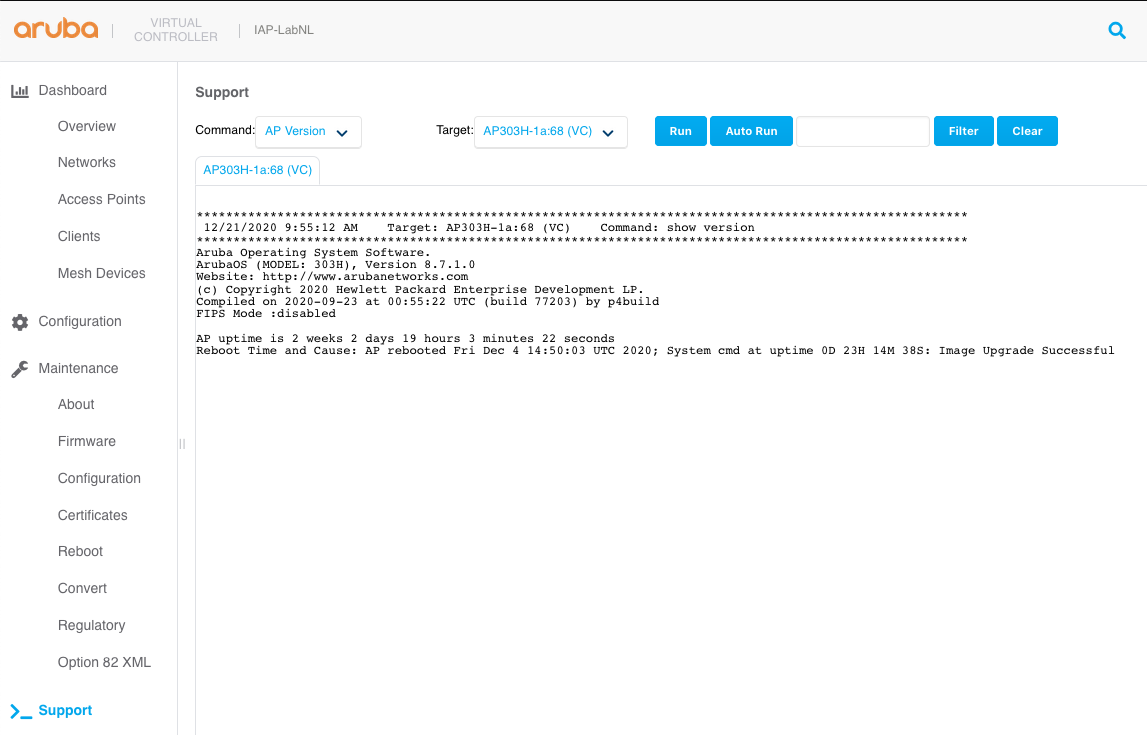
Task: Click the 'Command: show version' header text
Action: [677, 227]
